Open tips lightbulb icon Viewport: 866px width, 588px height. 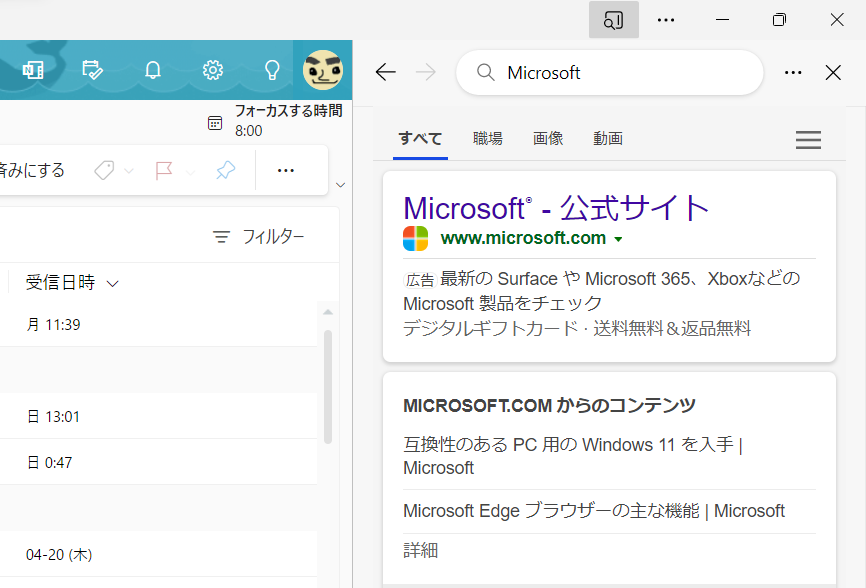[x=272, y=70]
